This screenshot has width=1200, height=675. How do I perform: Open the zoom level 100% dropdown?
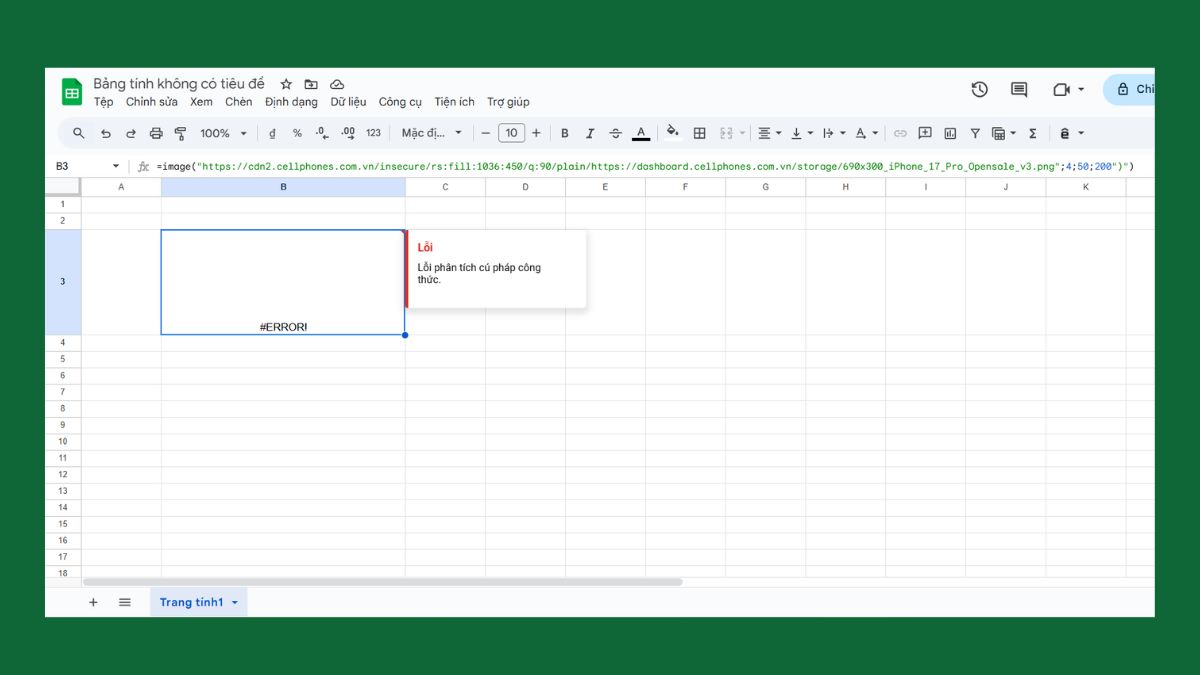222,132
